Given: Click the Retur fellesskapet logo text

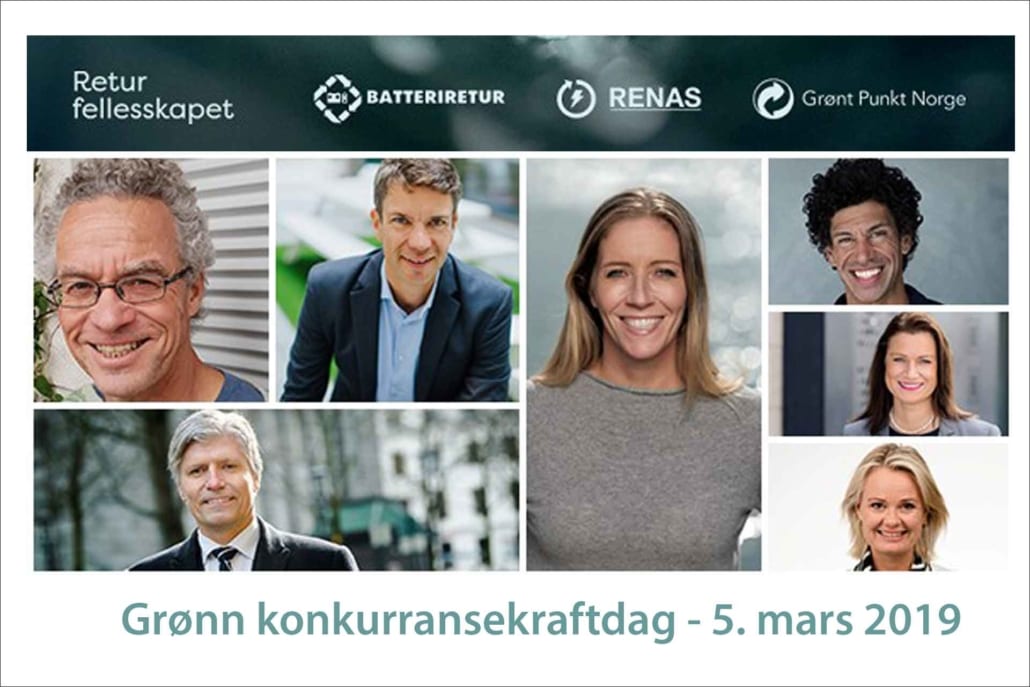Looking at the screenshot, I should coord(152,96).
